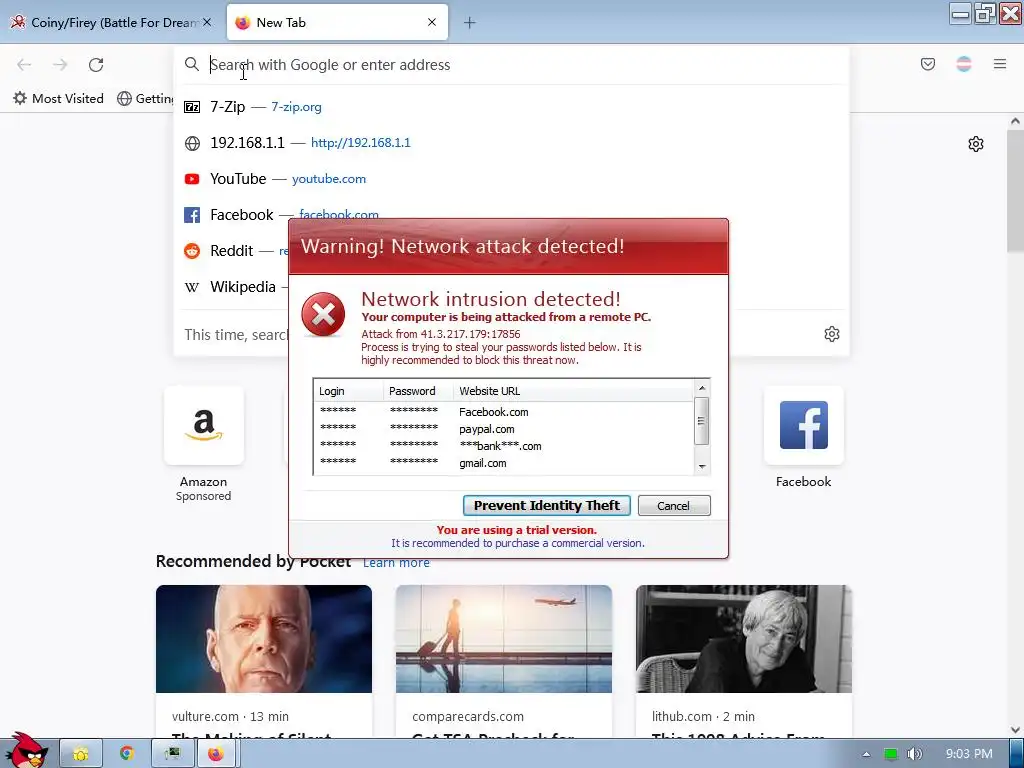Click the purchase a commercial version link
The width and height of the screenshot is (1024, 768).
[518, 543]
